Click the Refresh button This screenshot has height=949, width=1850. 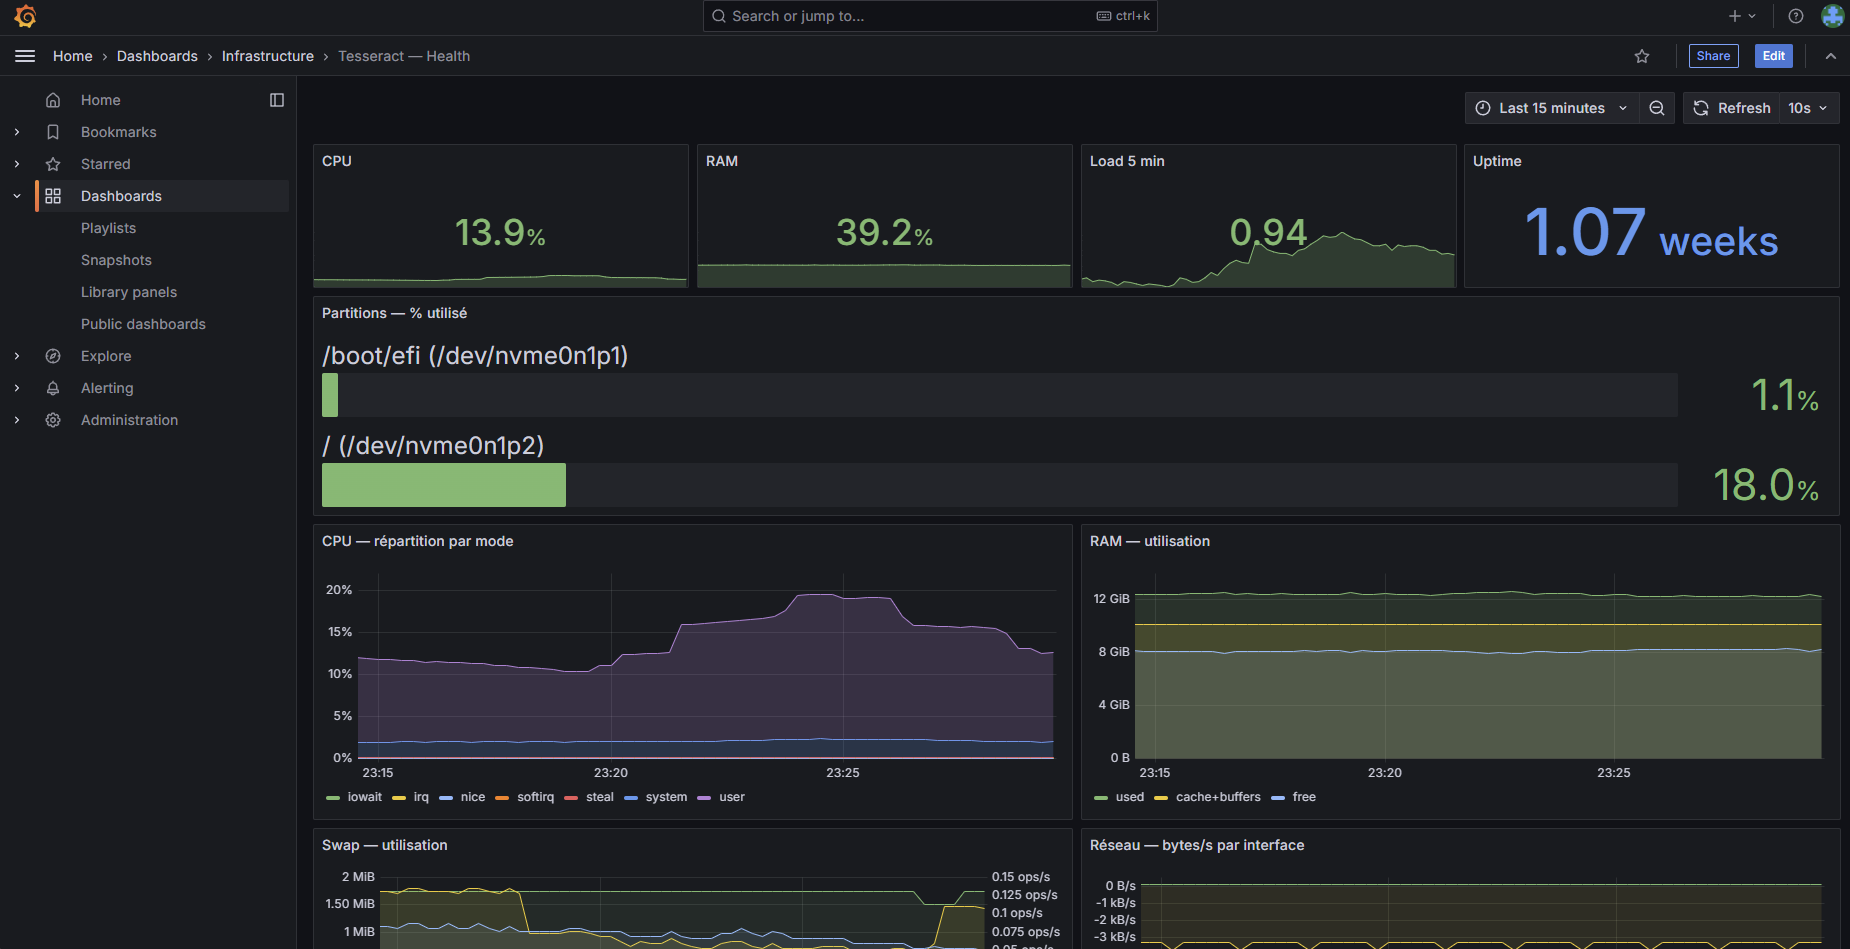point(1732,108)
